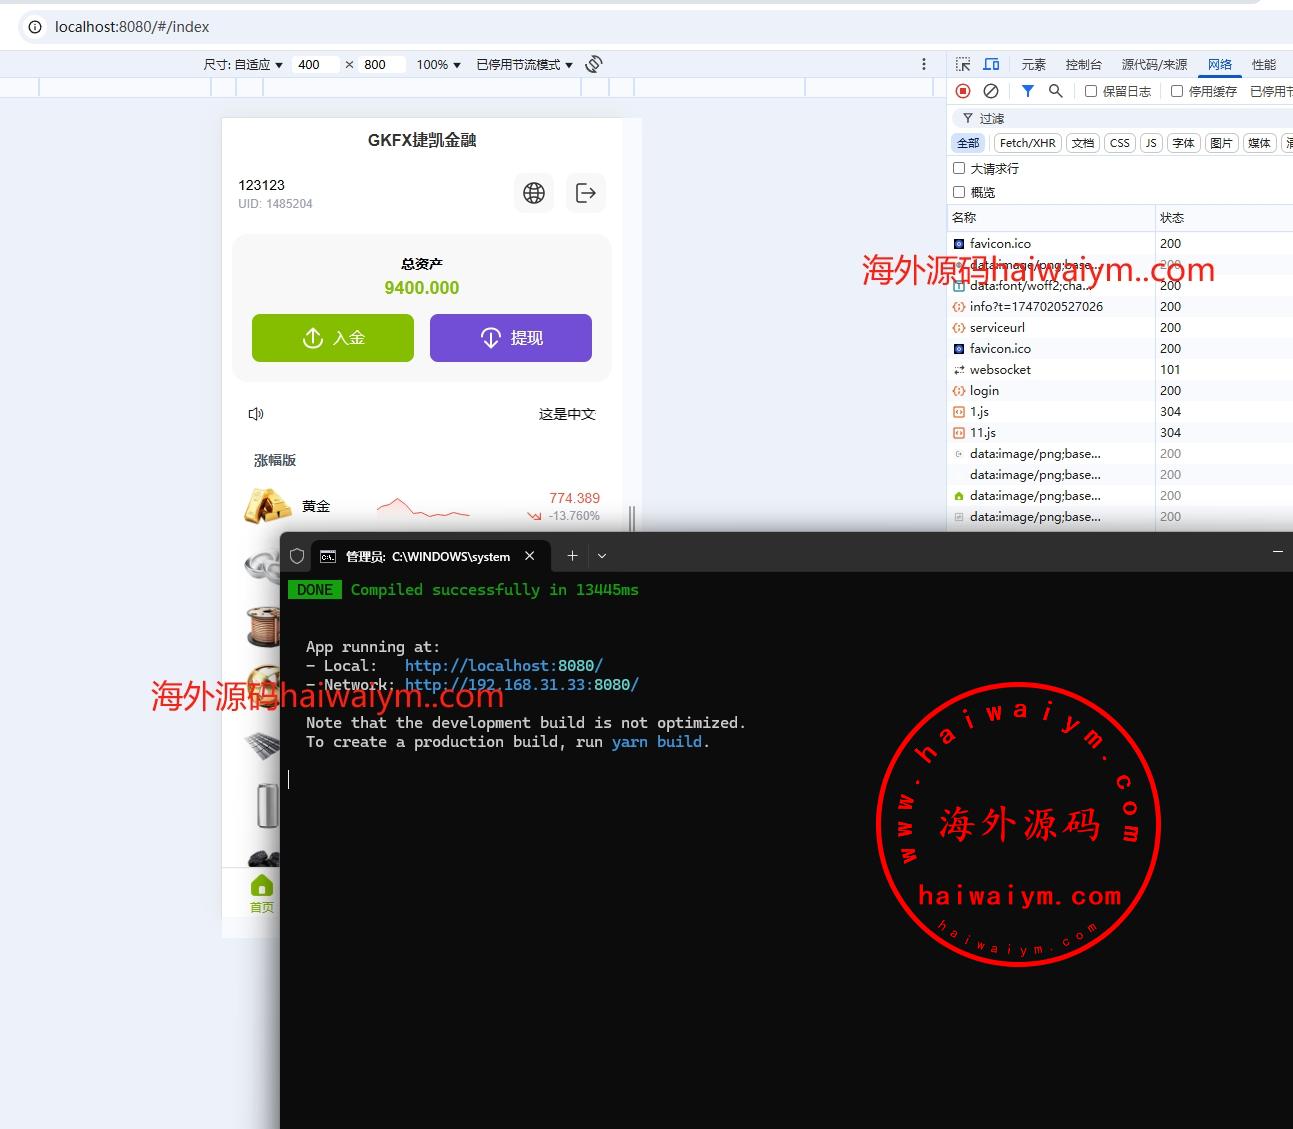Click the blue filter funnel icon

1027,91
